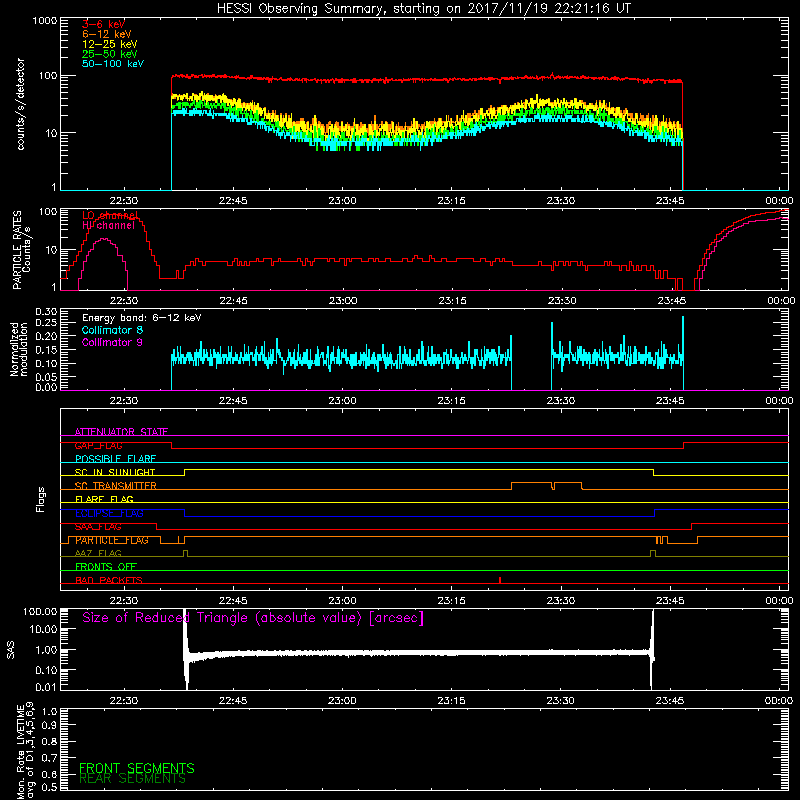This screenshot has width=800, height=800.
Task: Click the BAD_PACKETS red tick marker
Action: pos(500,580)
